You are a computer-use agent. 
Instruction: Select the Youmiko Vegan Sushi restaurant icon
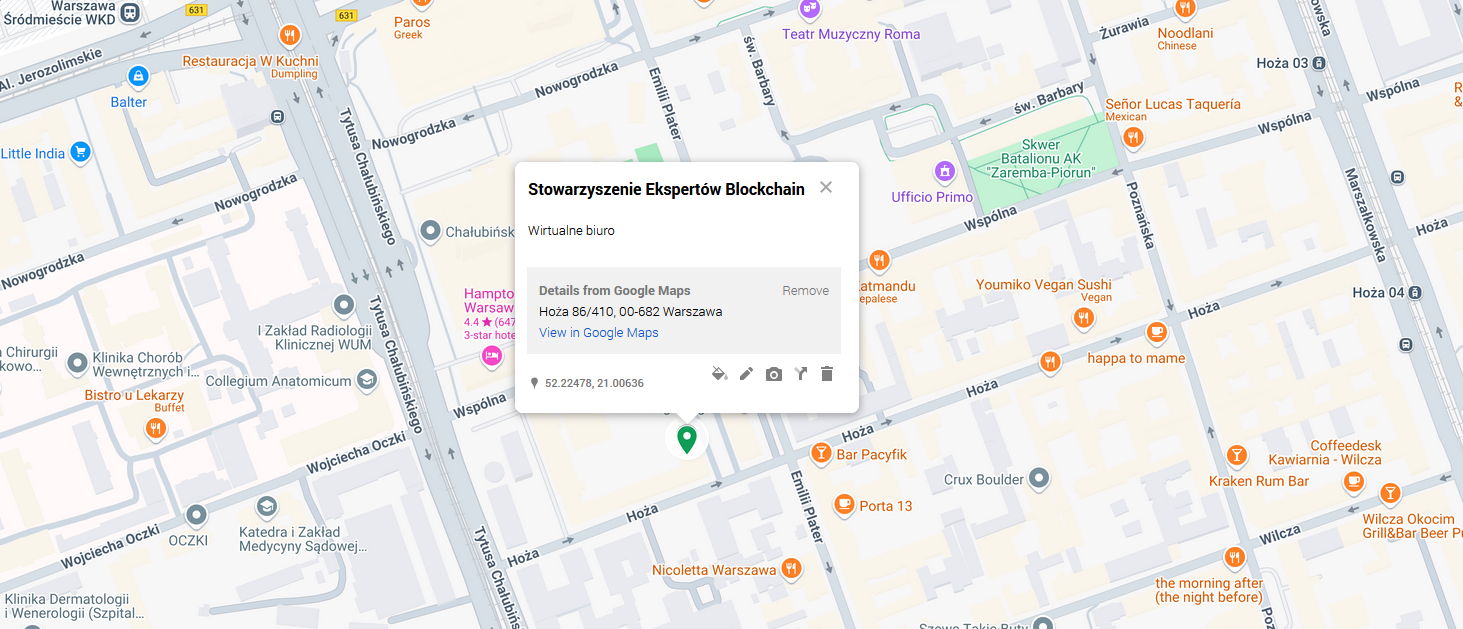[1084, 319]
